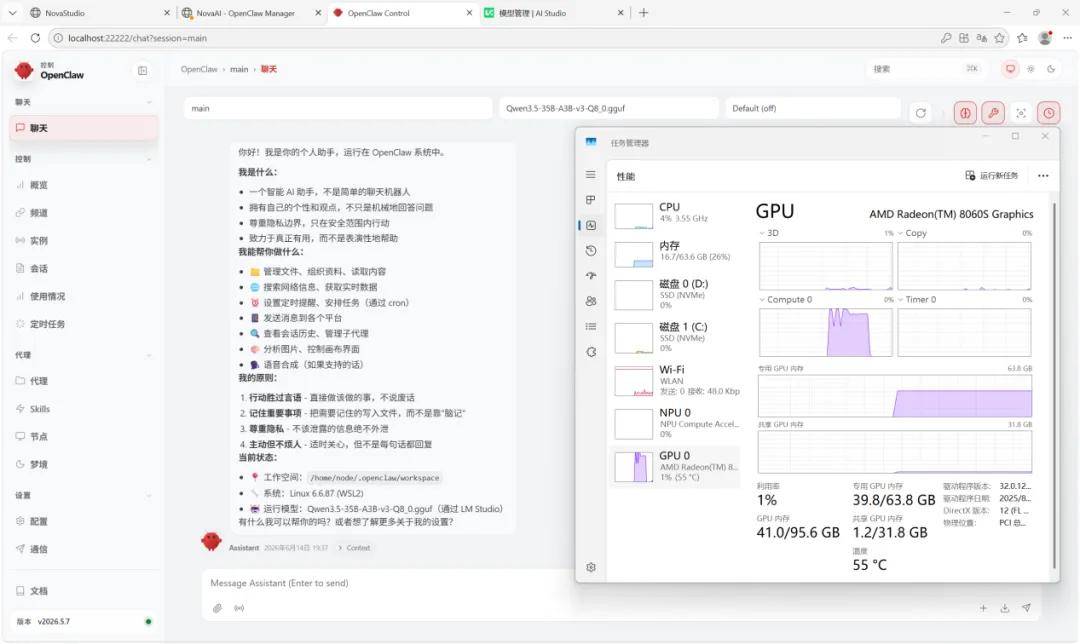Viewport: 1080px width, 644px height.
Task: Click the 搜索 search field
Action: [x=923, y=69]
